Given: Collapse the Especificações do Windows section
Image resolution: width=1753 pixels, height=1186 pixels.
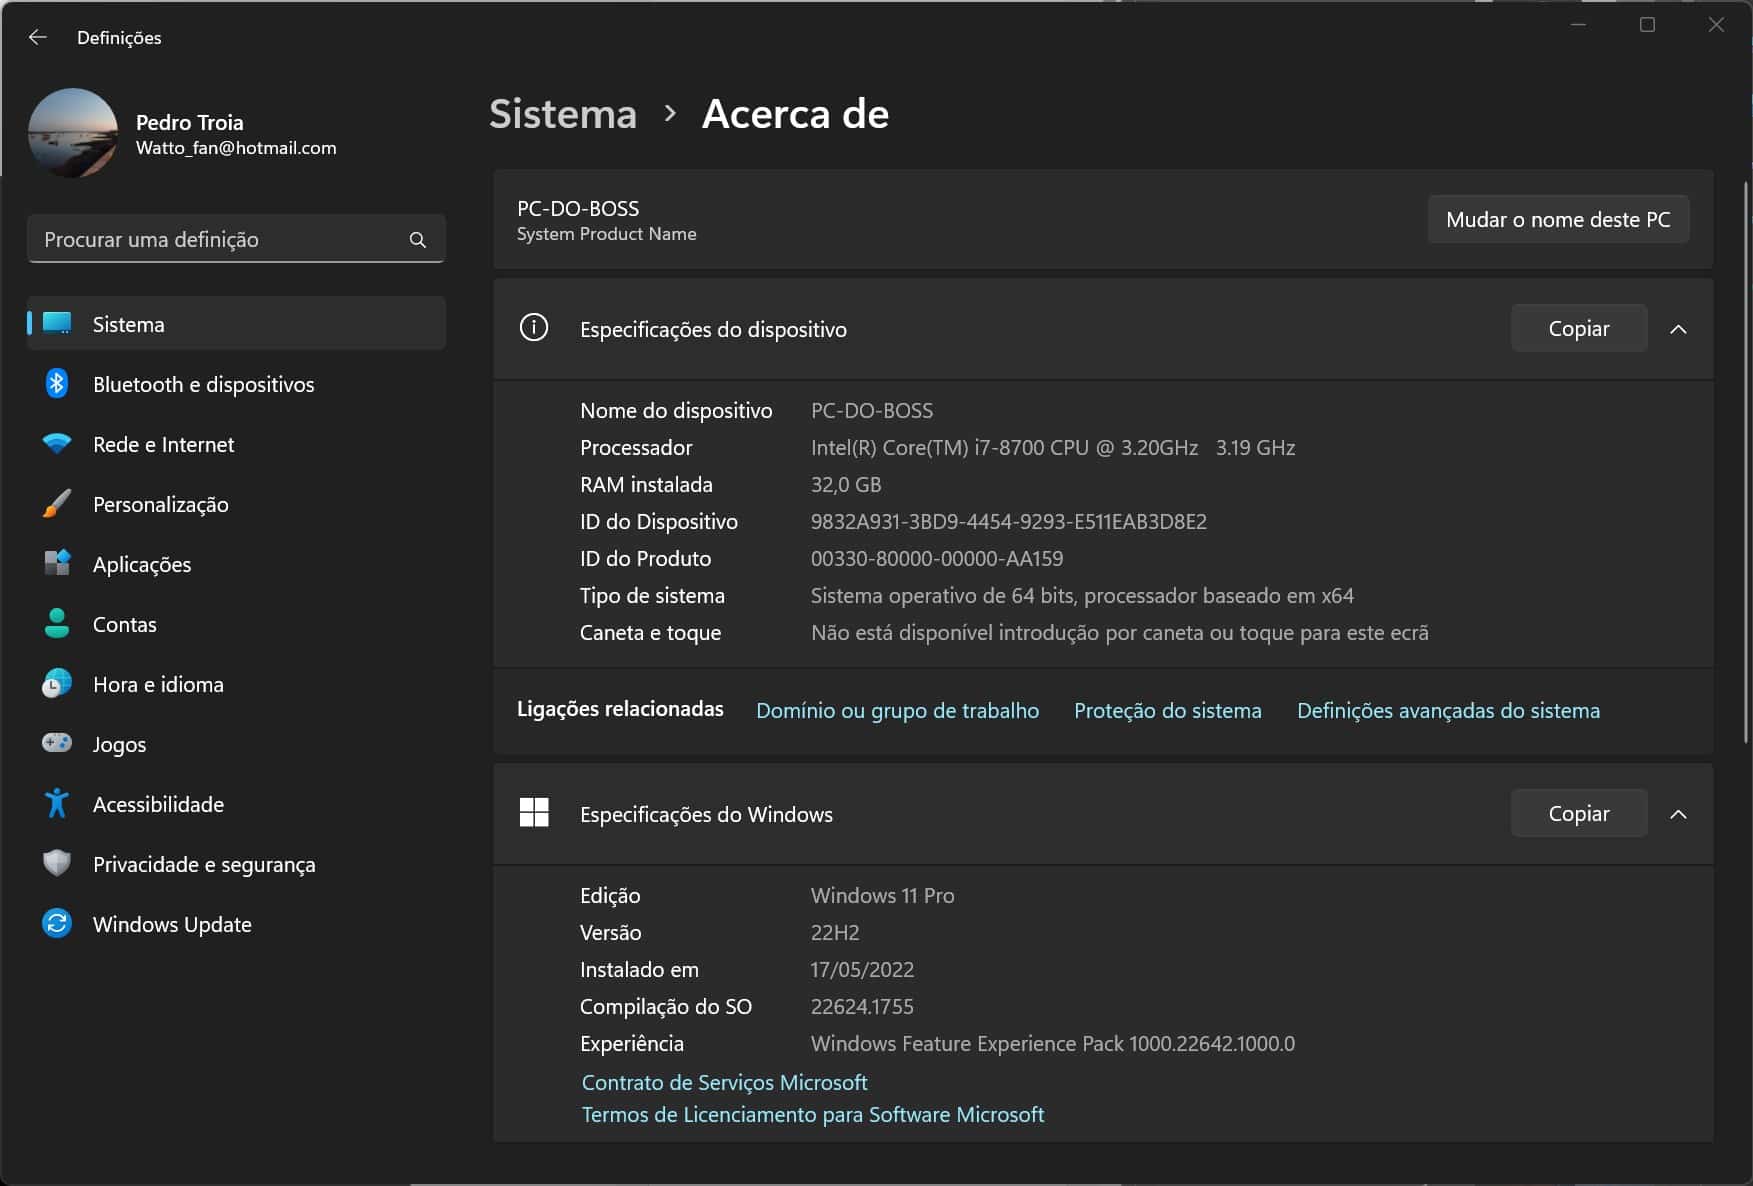Looking at the screenshot, I should (x=1678, y=814).
